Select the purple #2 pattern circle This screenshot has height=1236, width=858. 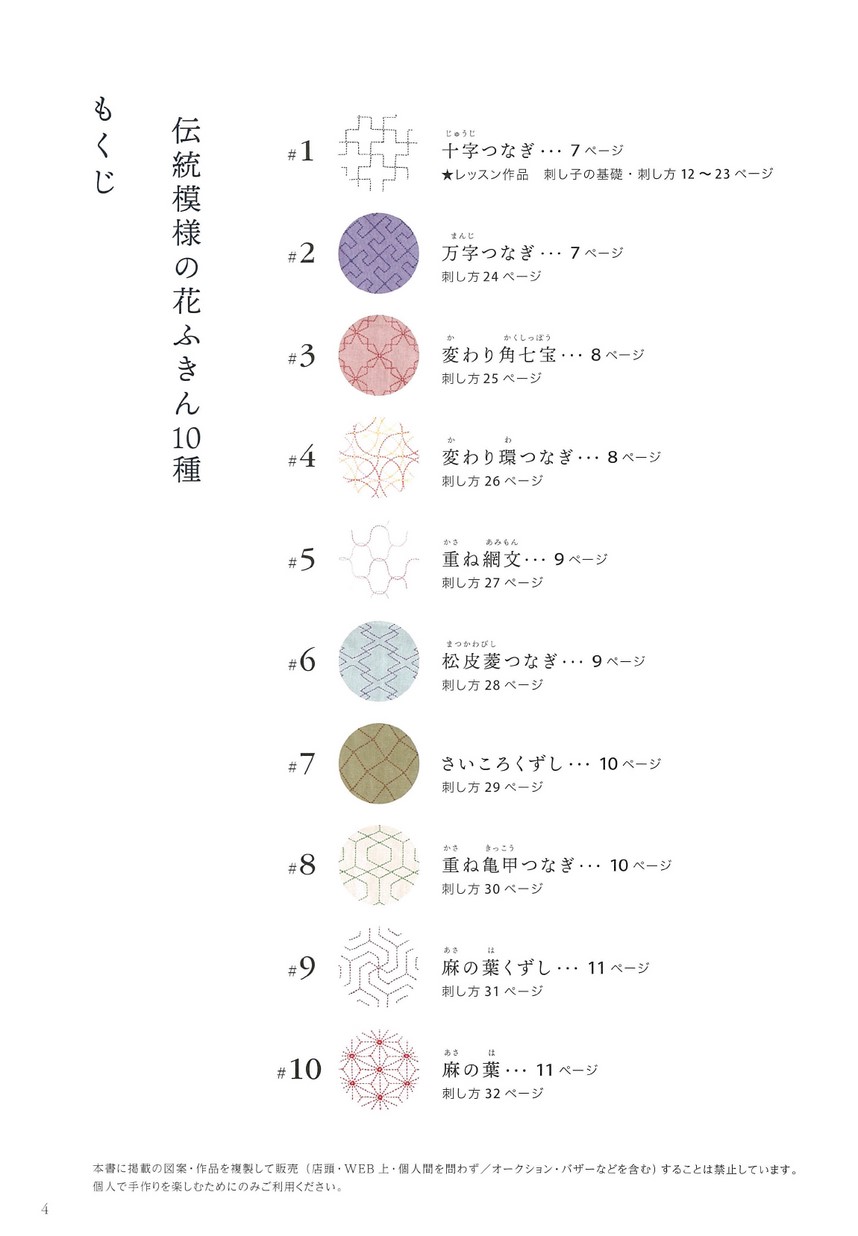[x=378, y=253]
